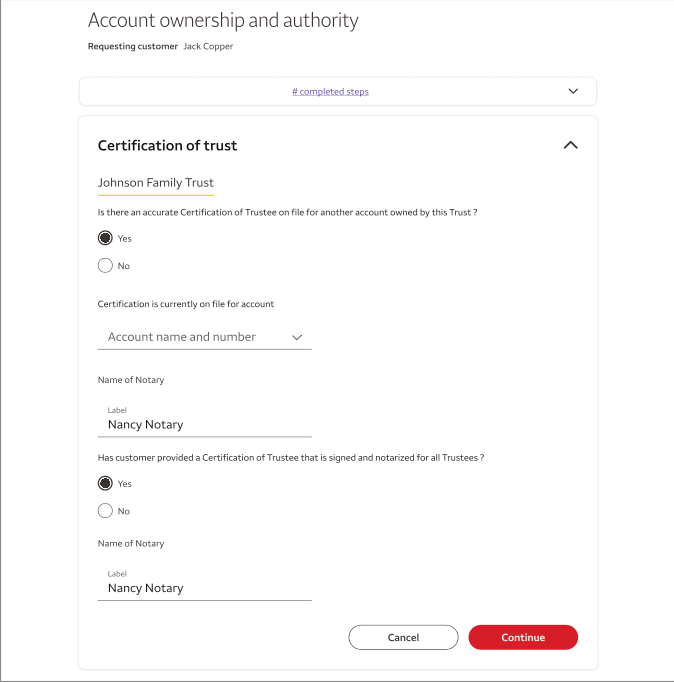This screenshot has height=682, width=674.
Task: Select Yes for Certification on file question
Action: 105,238
